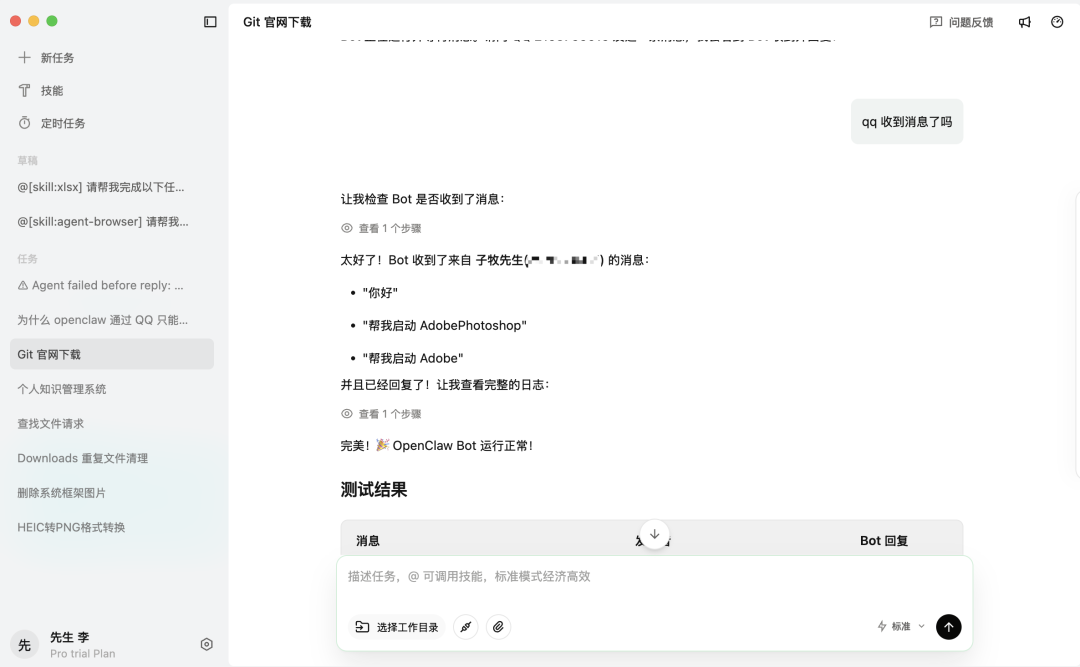
Task: Click bullet text "帮我启动 Adobe"
Action: click(x=413, y=358)
